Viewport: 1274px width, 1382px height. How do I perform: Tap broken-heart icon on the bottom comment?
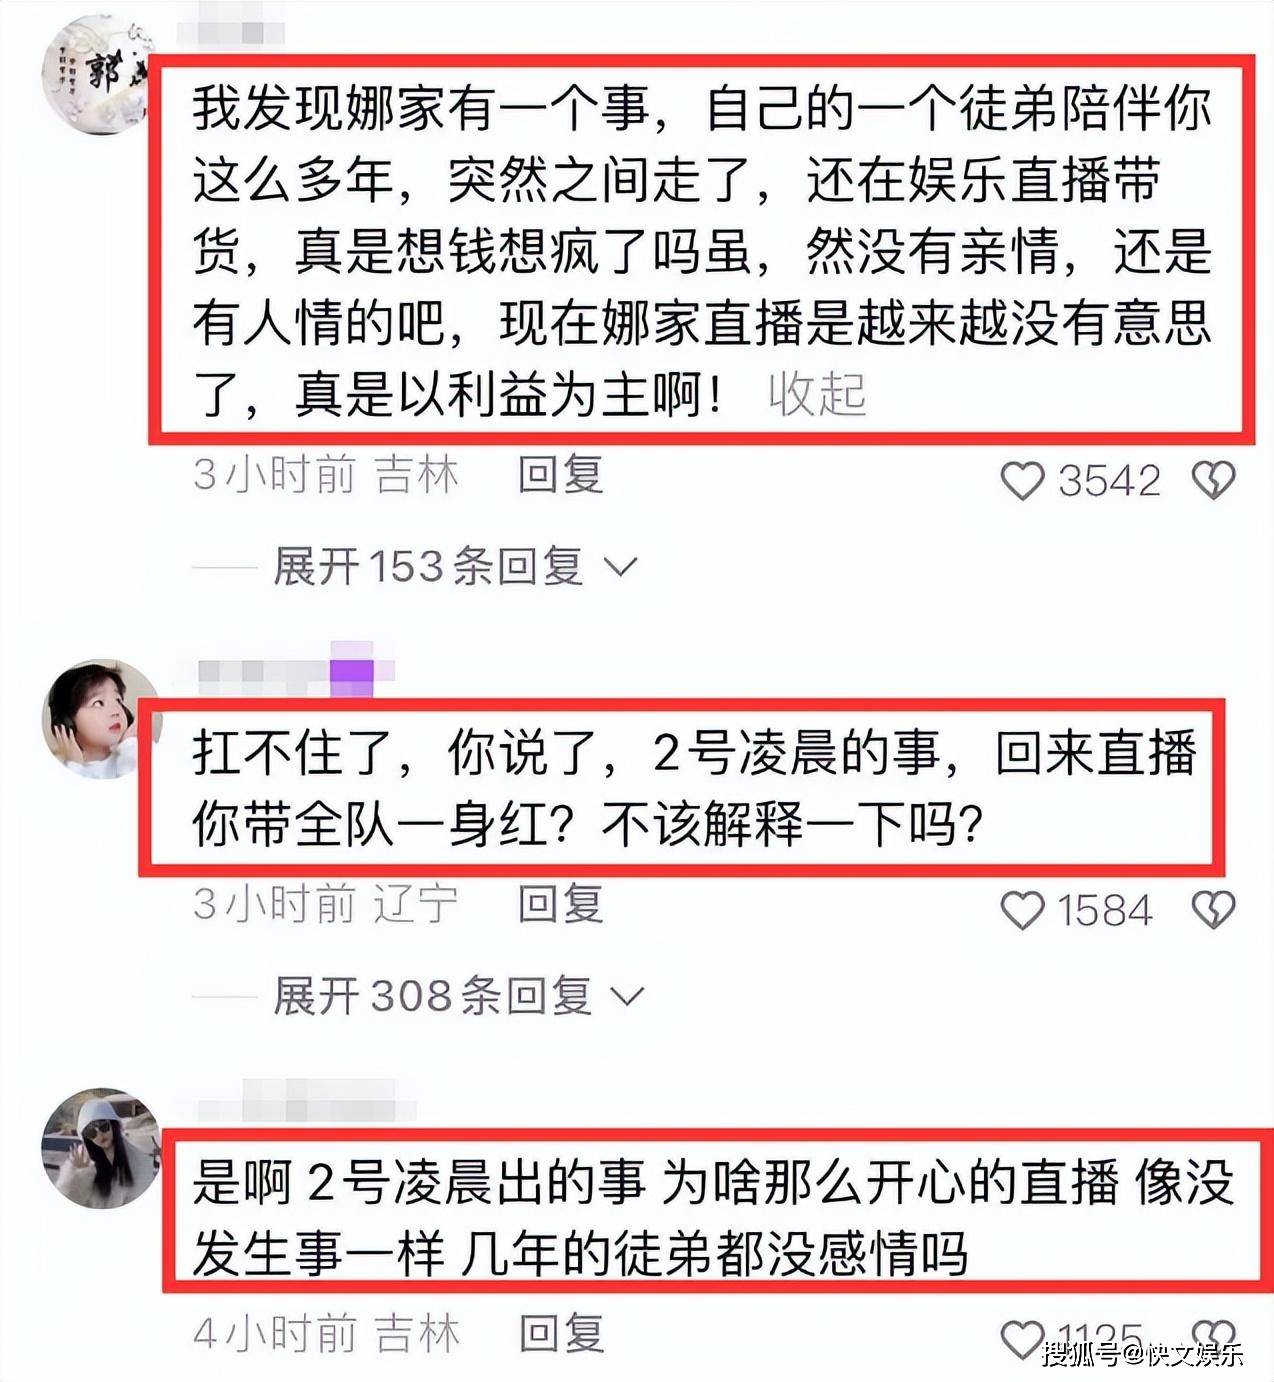pyautogui.click(x=1213, y=1337)
